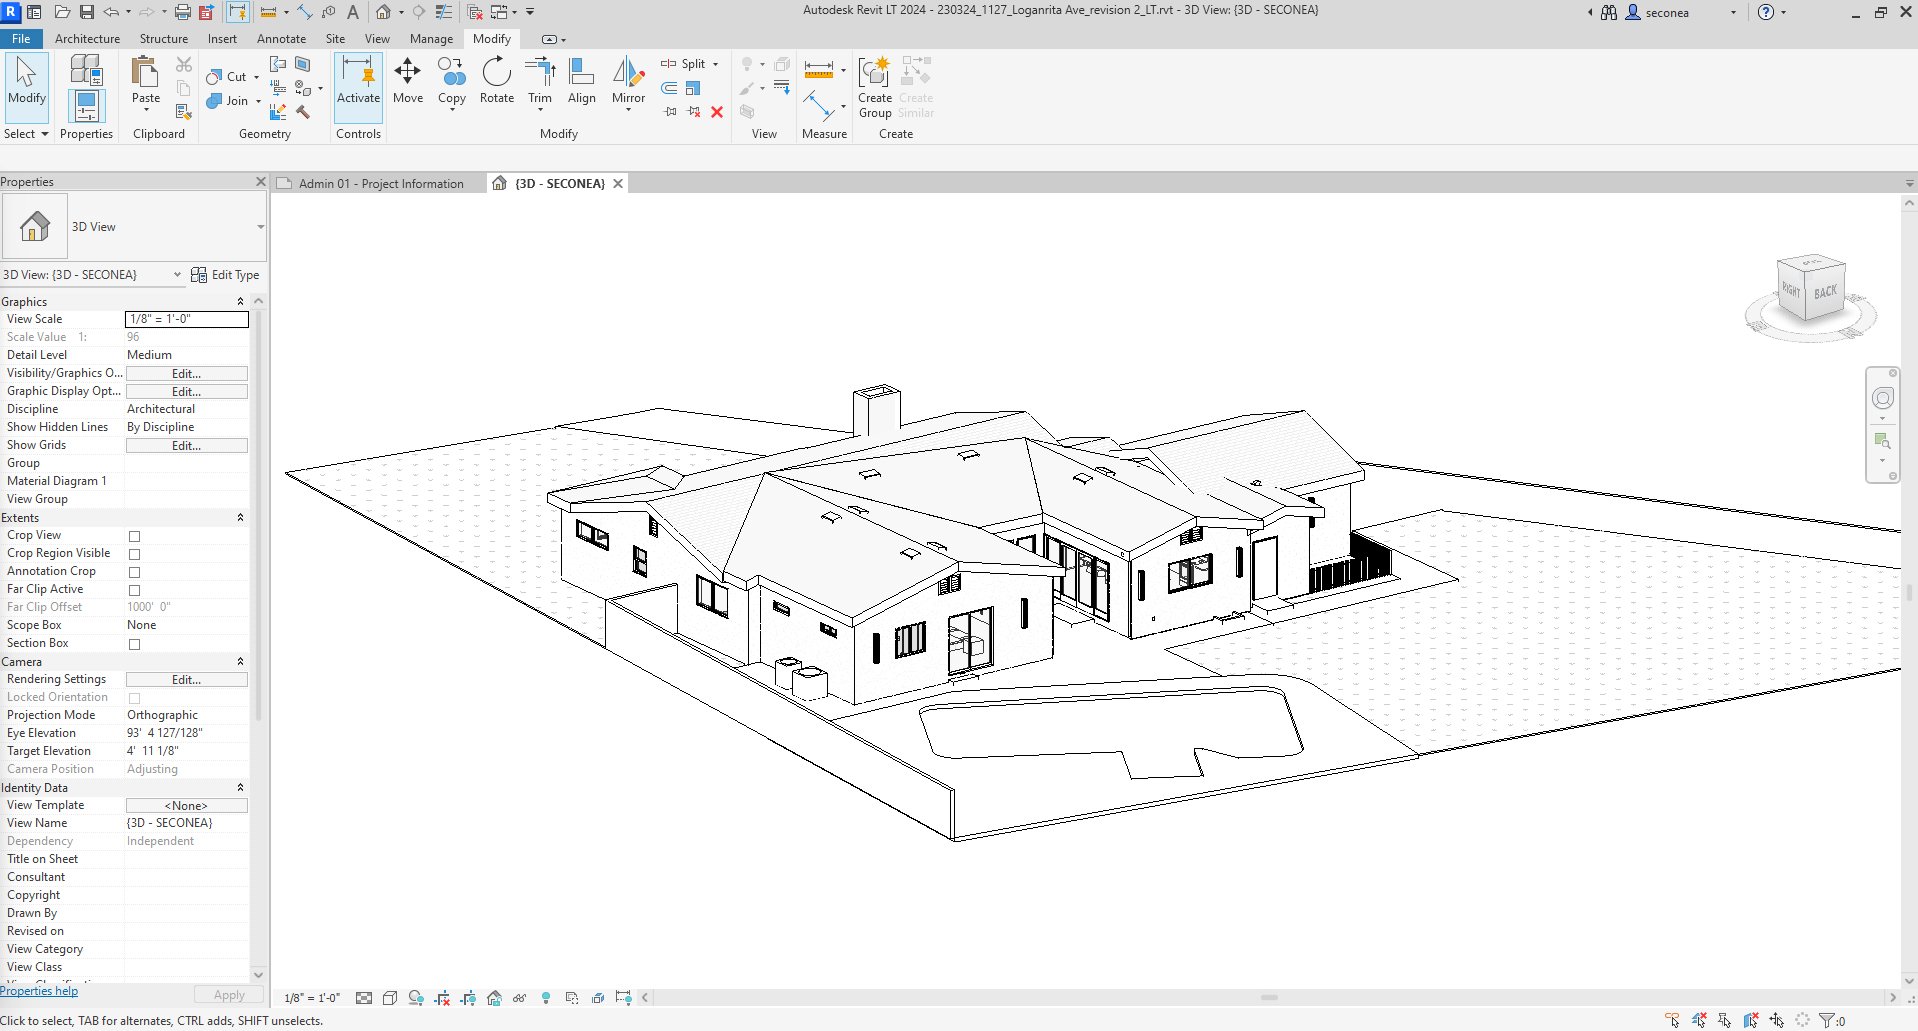Open the Properties help link
This screenshot has height=1031, width=1918.
39,991
